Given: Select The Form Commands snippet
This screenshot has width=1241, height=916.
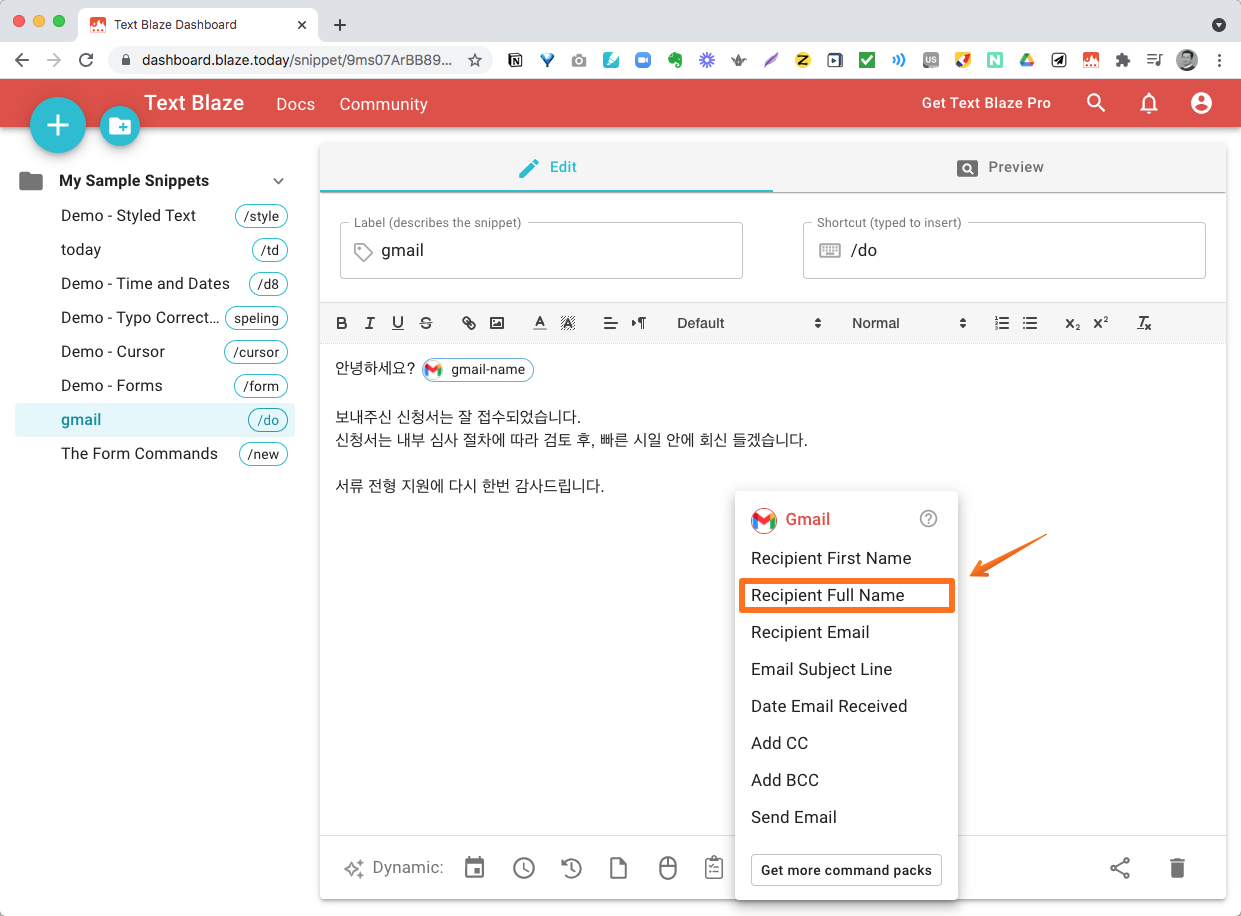Looking at the screenshot, I should pyautogui.click(x=155, y=454).
